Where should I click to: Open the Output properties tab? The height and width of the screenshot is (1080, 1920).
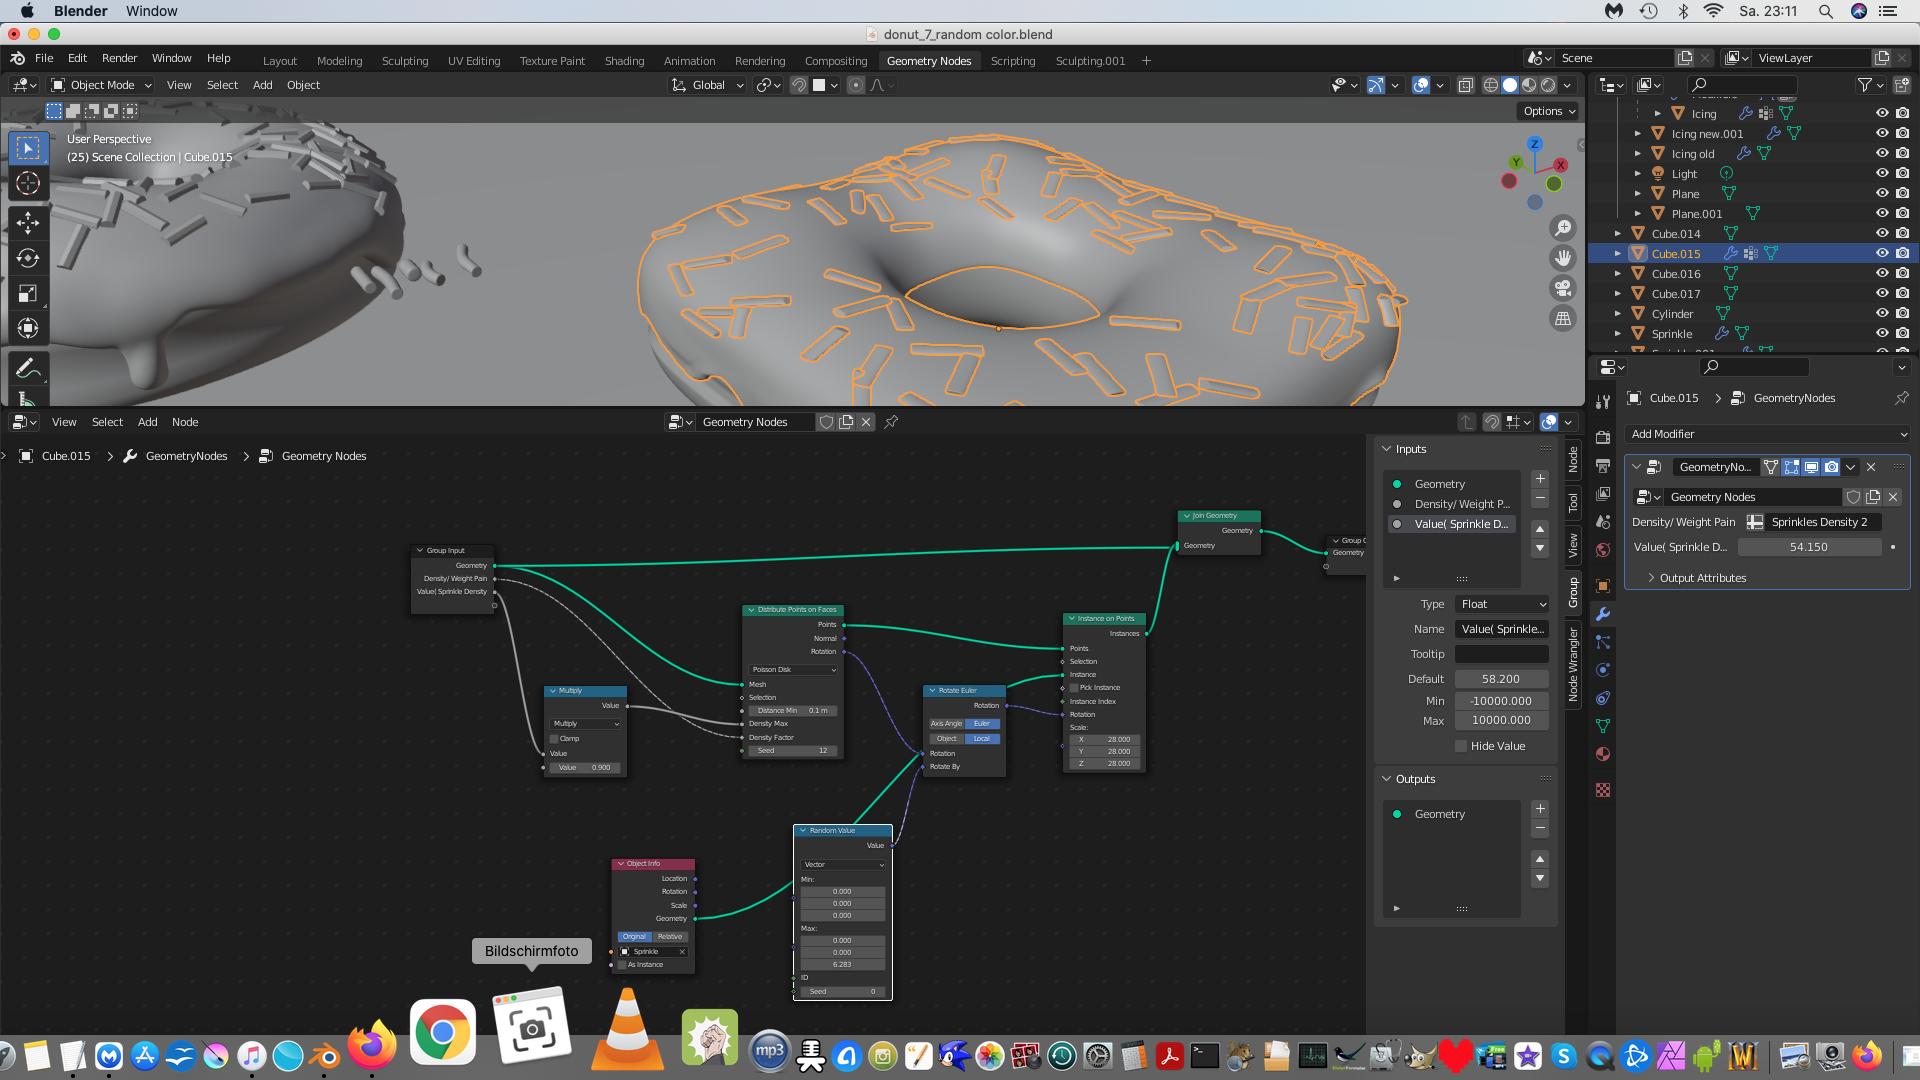[1603, 465]
